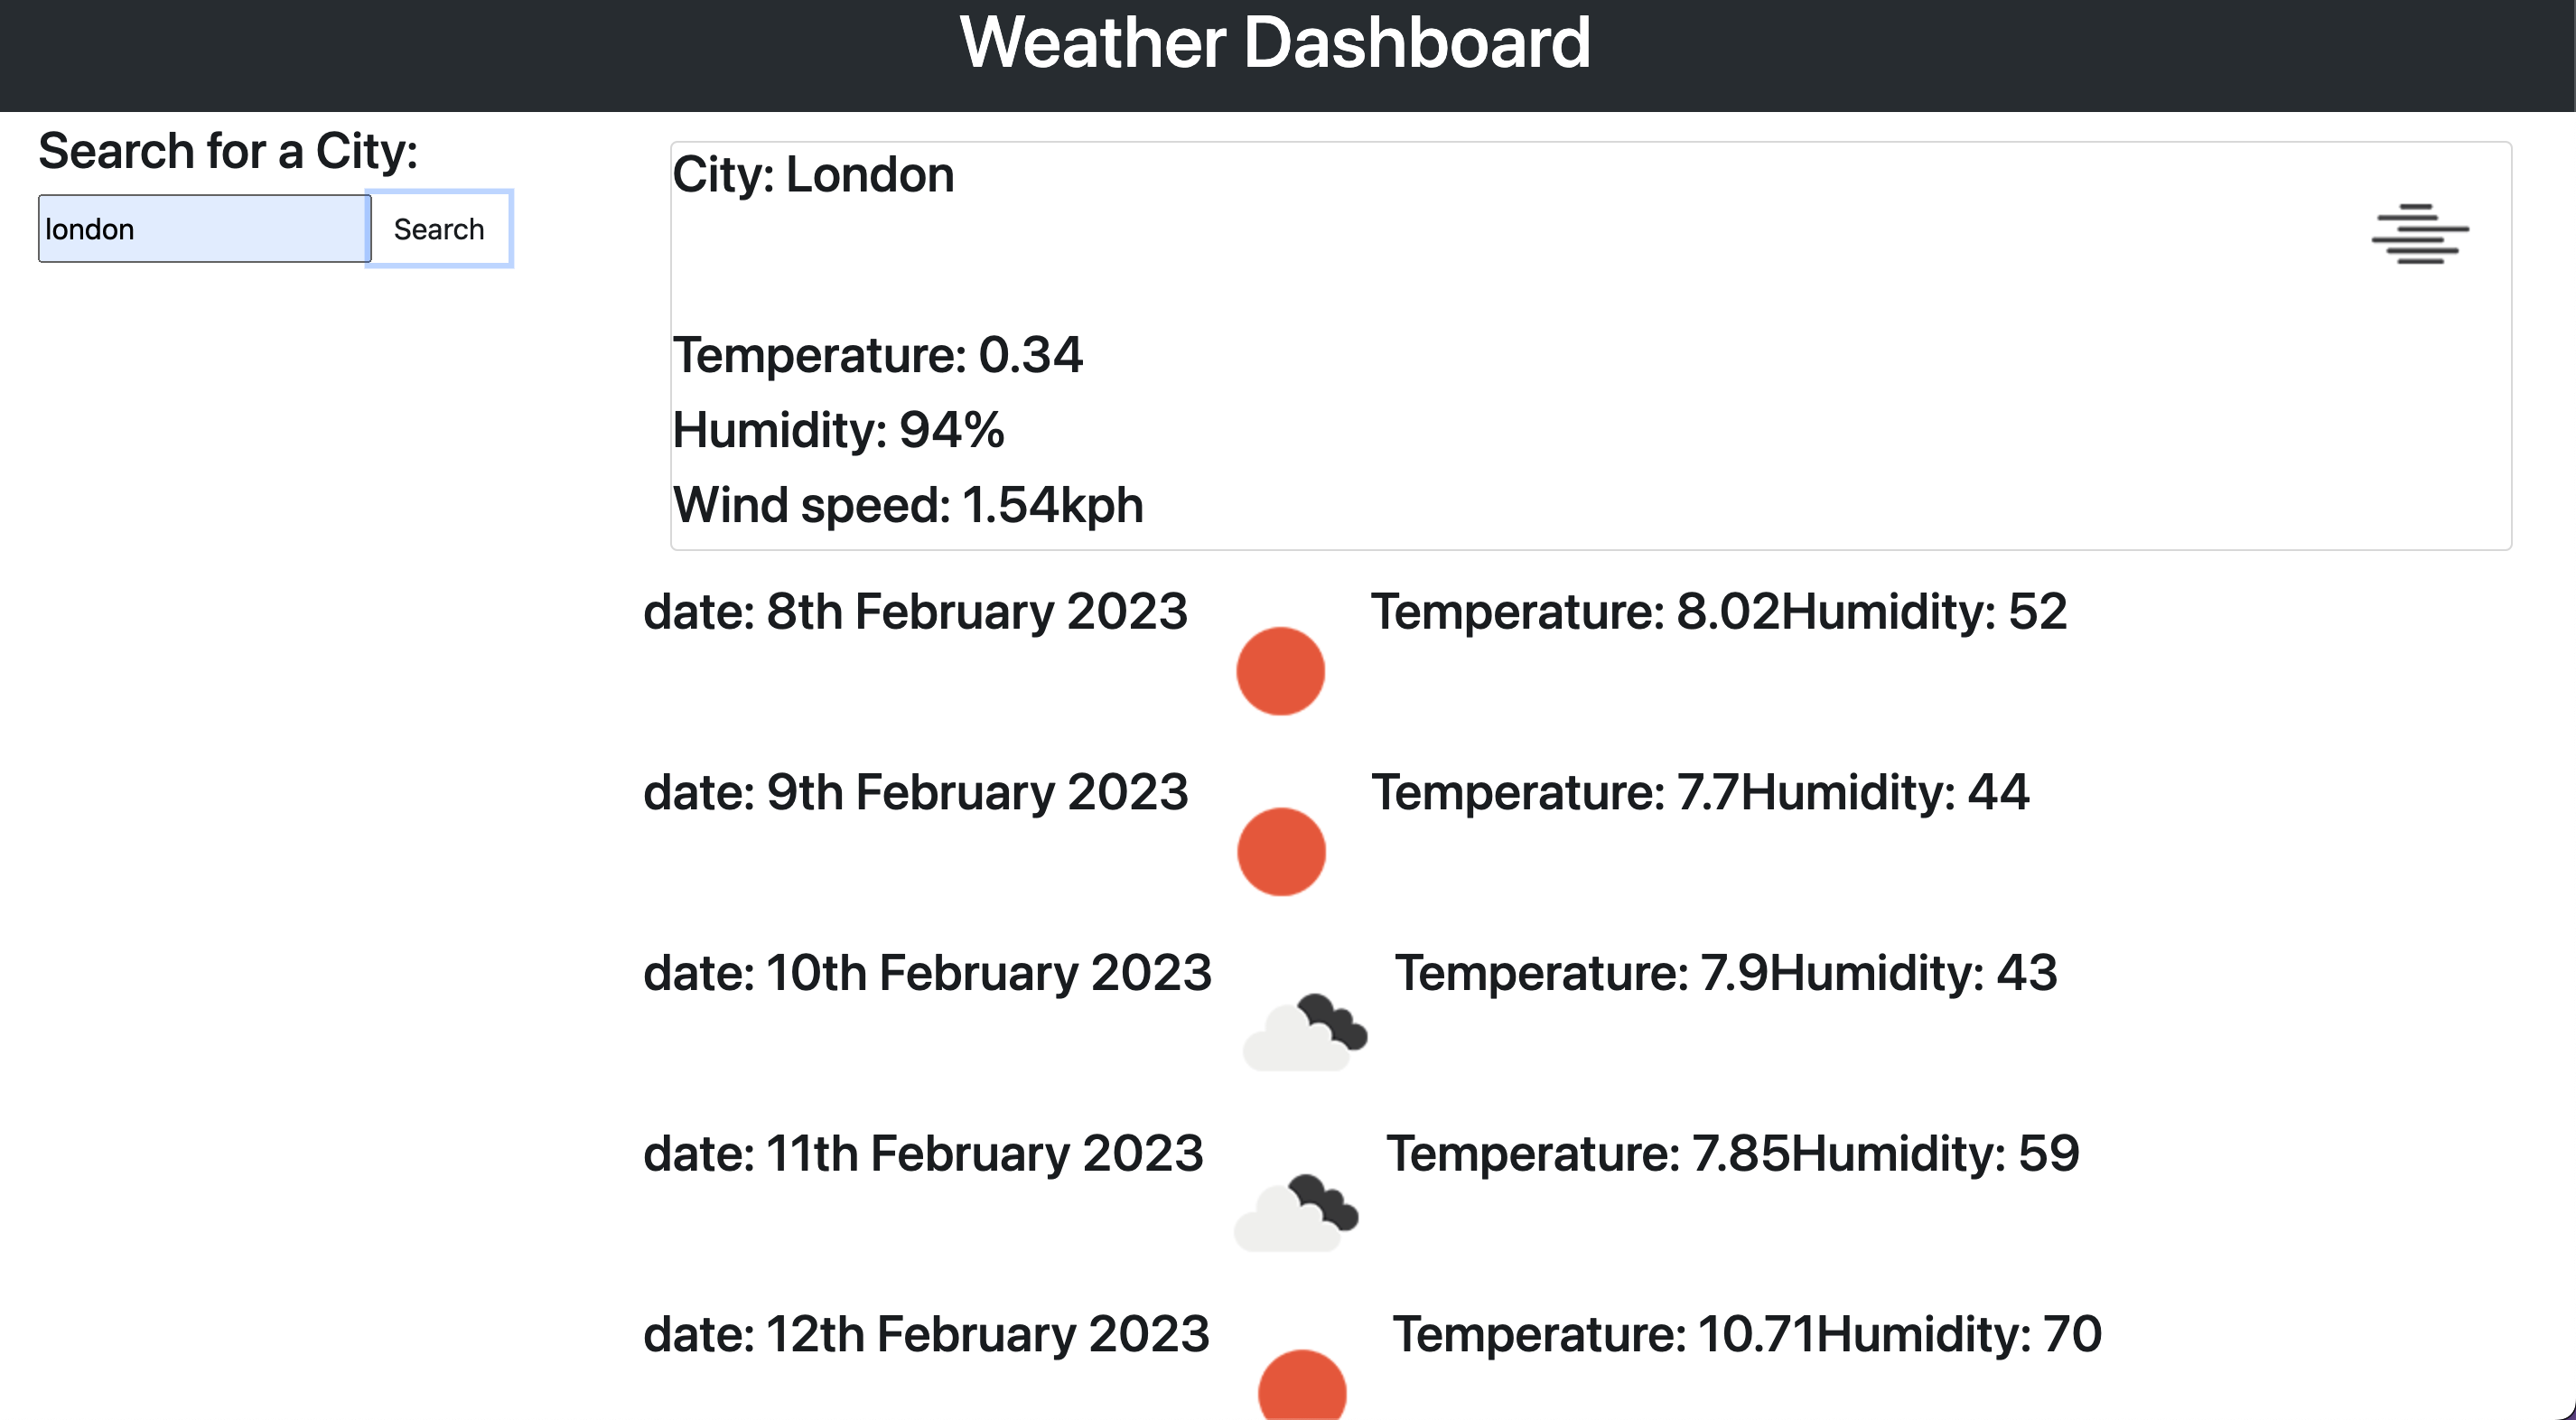Image resolution: width=2576 pixels, height=1420 pixels.
Task: Select the Temperature: 0.34 text
Action: [x=877, y=355]
